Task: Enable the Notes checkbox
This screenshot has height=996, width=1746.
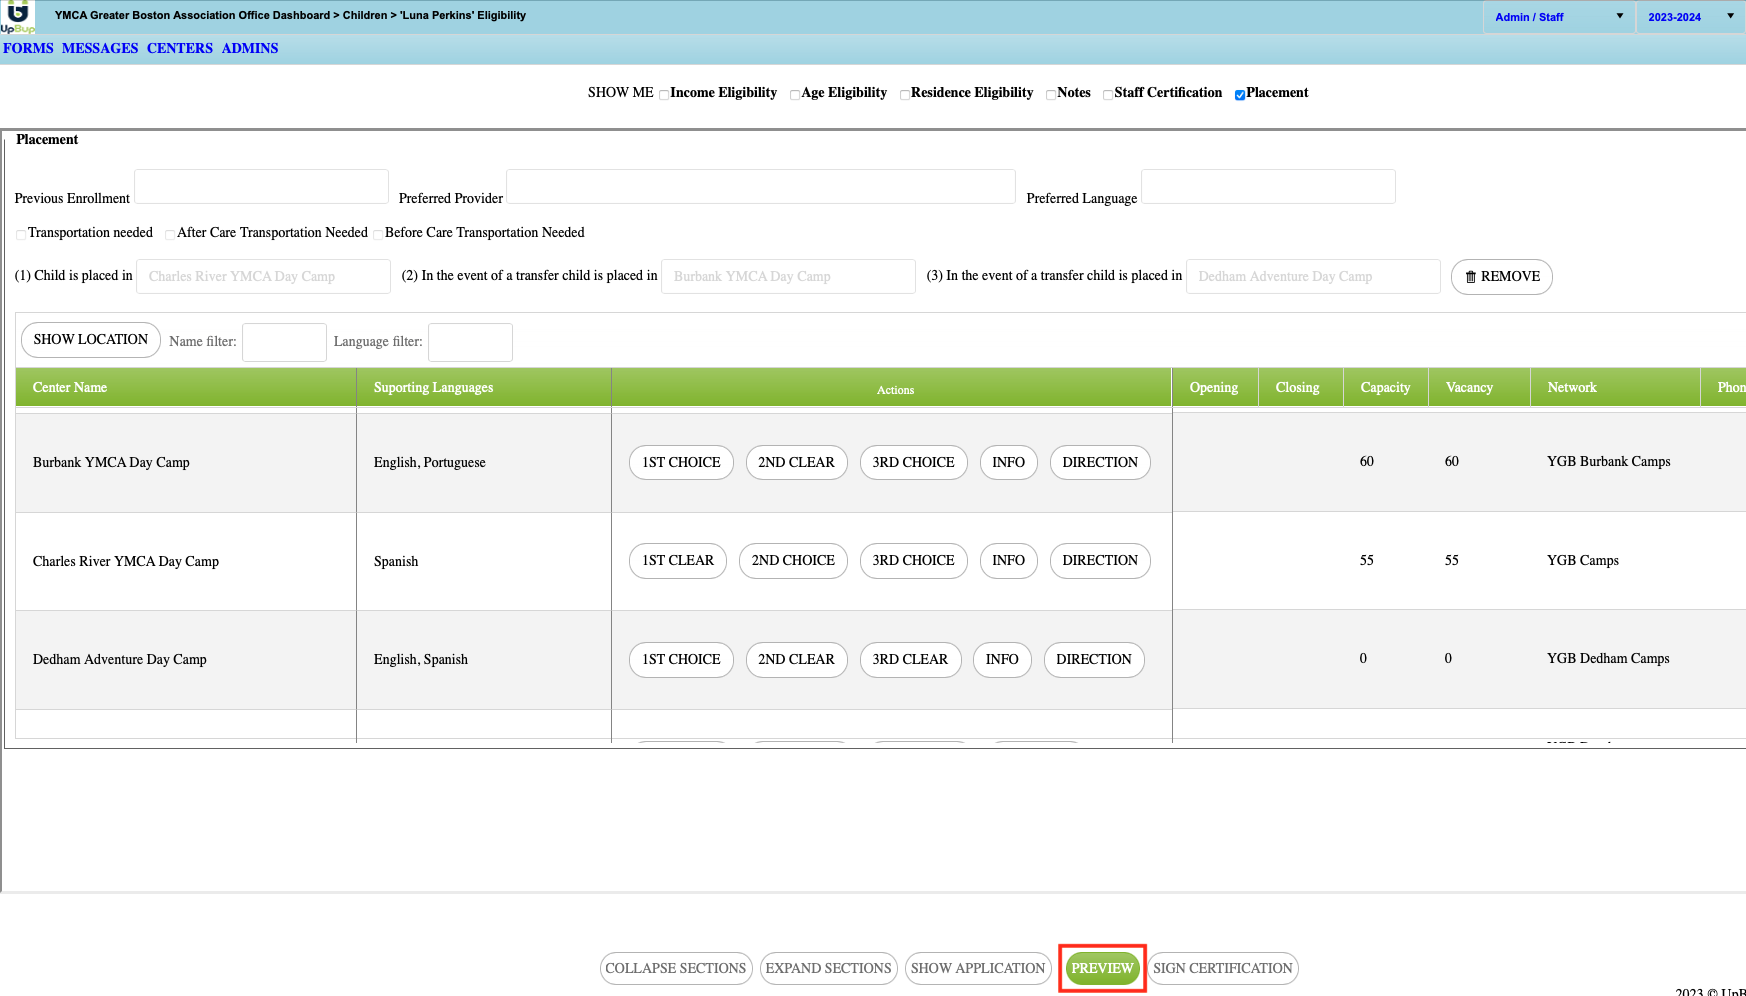Action: pos(1051,95)
